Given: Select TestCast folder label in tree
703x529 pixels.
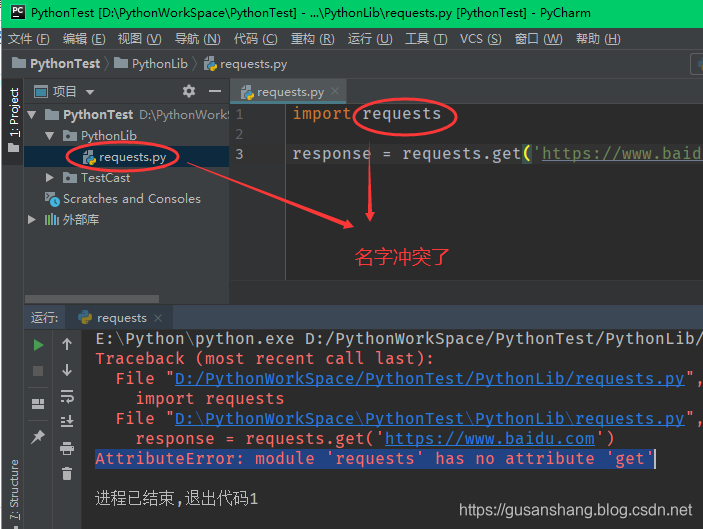Looking at the screenshot, I should [105, 178].
